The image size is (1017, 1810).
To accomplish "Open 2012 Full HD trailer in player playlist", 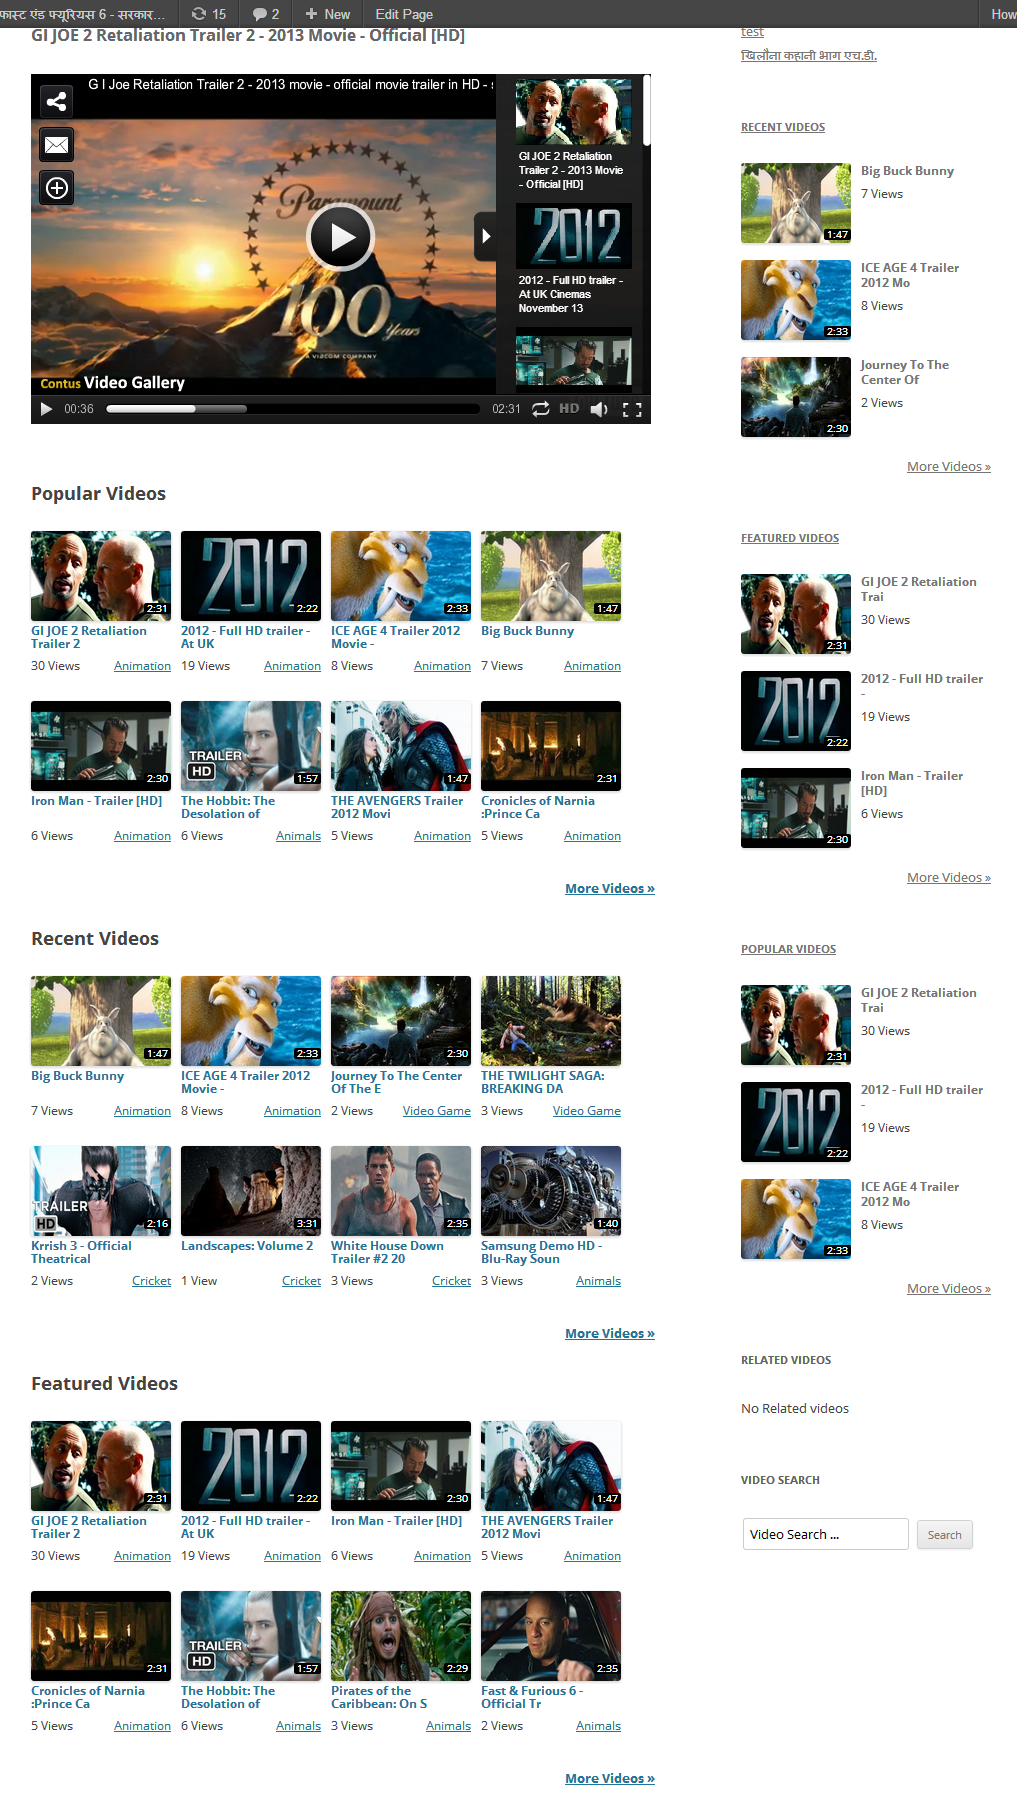I will [573, 236].
